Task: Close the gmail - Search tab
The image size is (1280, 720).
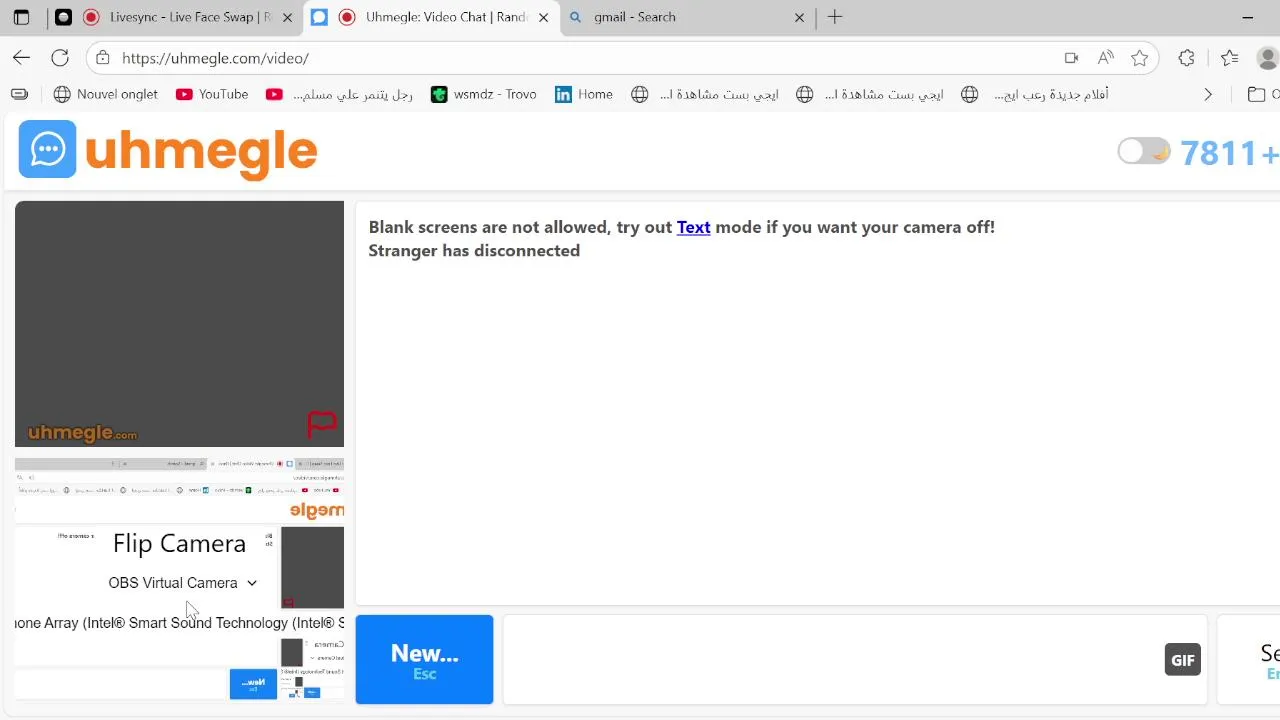Action: pyautogui.click(x=799, y=17)
